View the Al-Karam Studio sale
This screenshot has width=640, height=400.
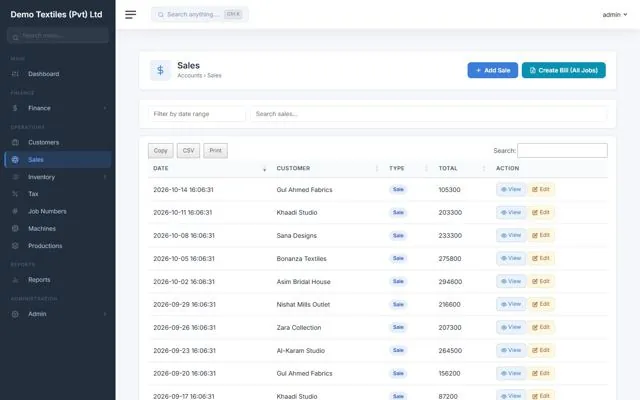pos(511,350)
